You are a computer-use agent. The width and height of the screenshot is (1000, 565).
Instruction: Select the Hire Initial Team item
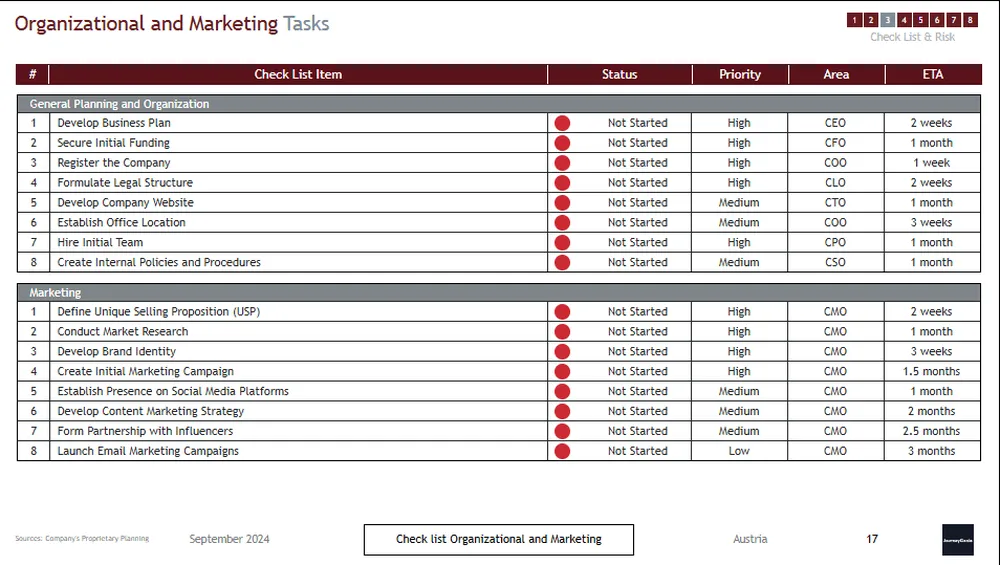pos(100,242)
